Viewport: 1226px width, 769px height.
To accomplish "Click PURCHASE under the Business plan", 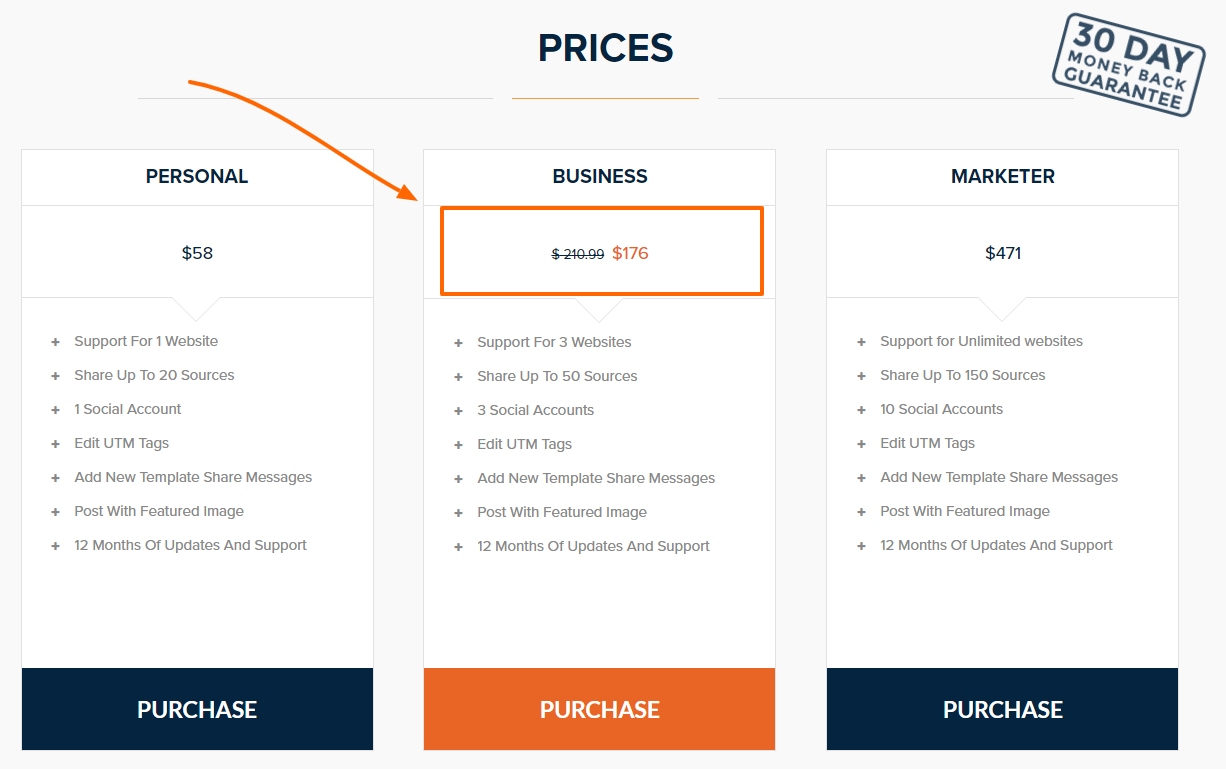I will pos(599,709).
